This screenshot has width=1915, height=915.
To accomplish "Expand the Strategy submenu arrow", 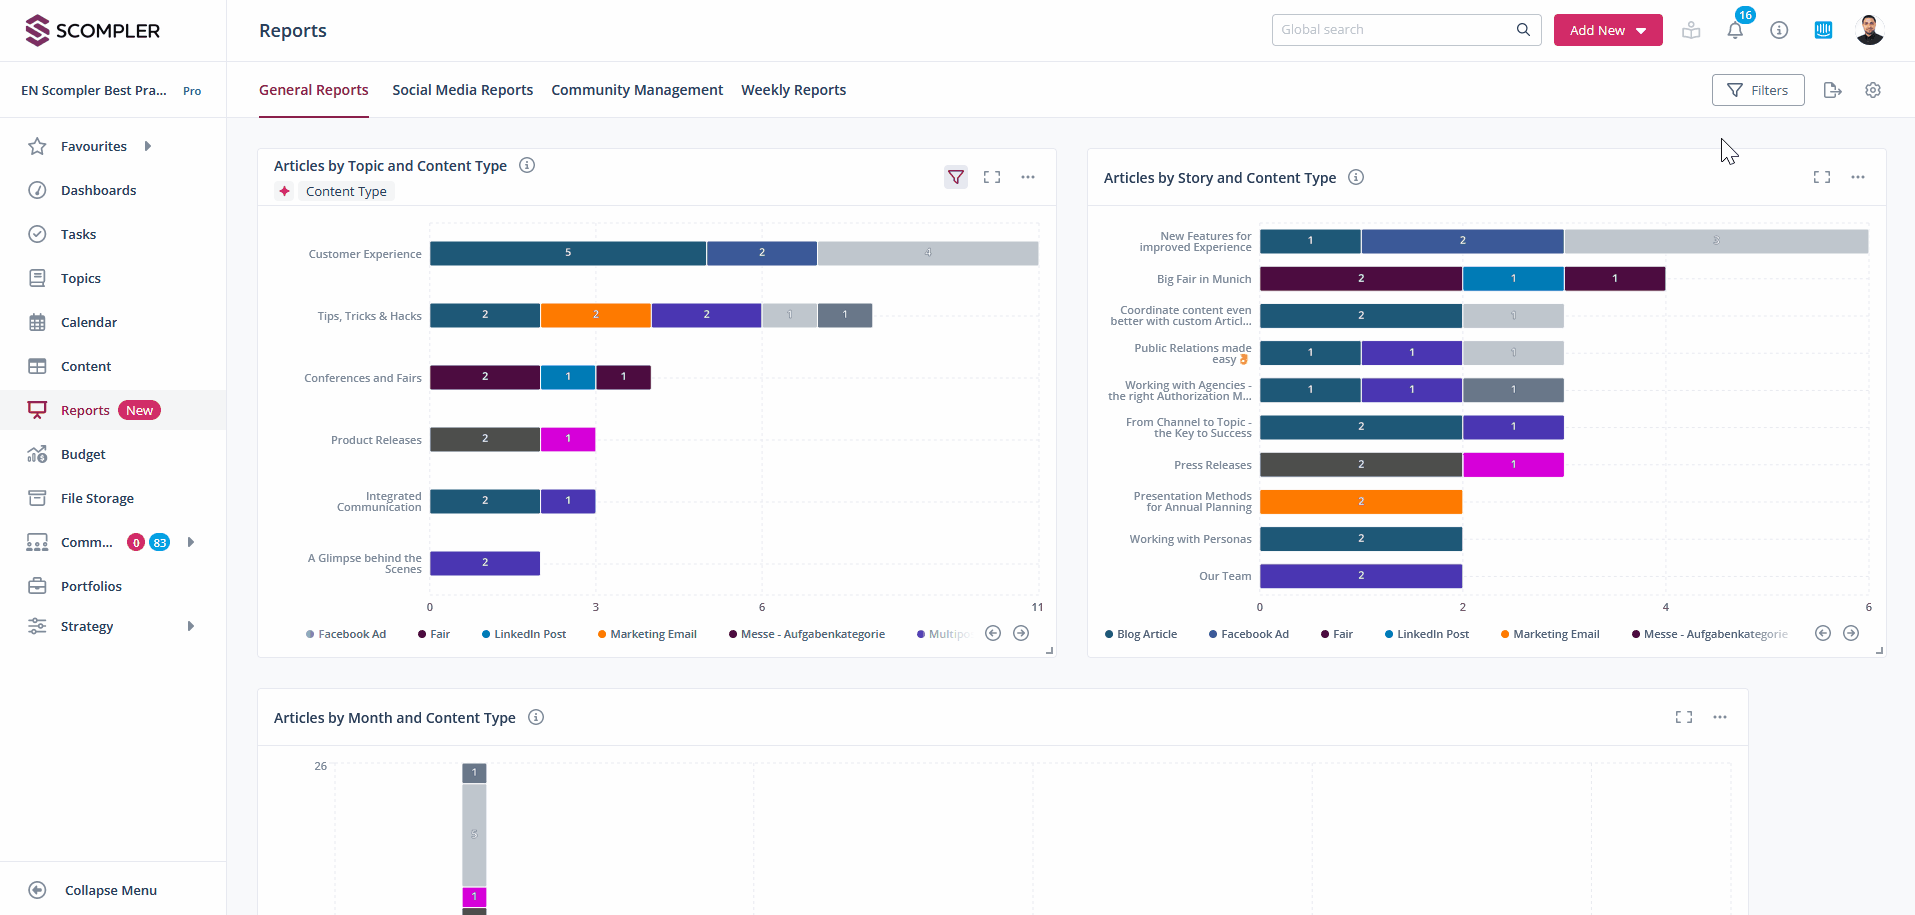I will [190, 626].
